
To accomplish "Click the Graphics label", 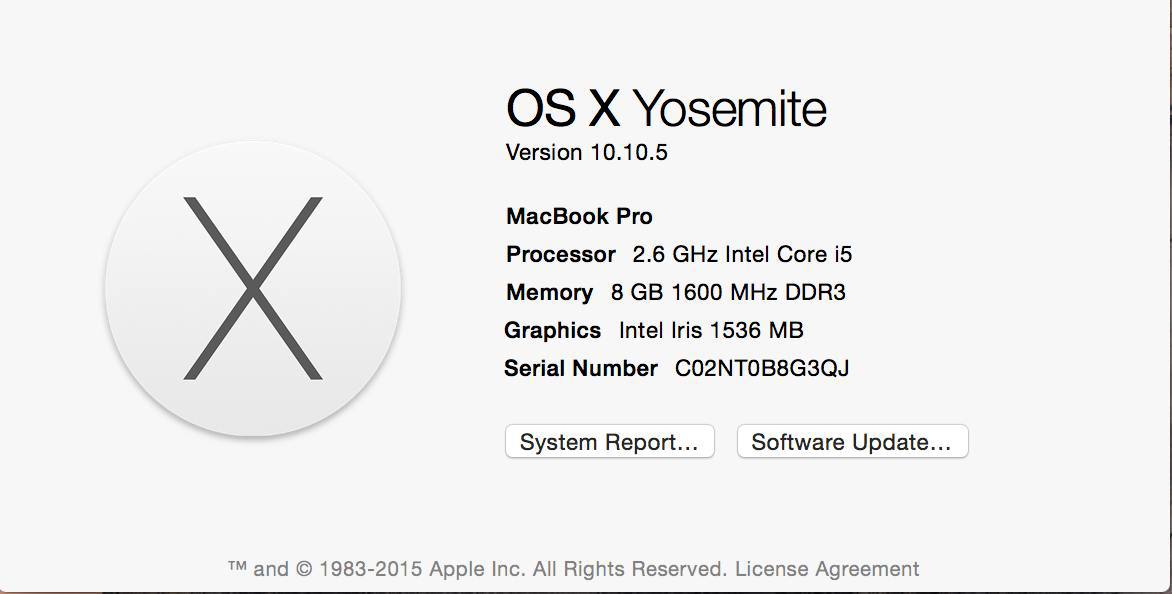I will [x=552, y=330].
